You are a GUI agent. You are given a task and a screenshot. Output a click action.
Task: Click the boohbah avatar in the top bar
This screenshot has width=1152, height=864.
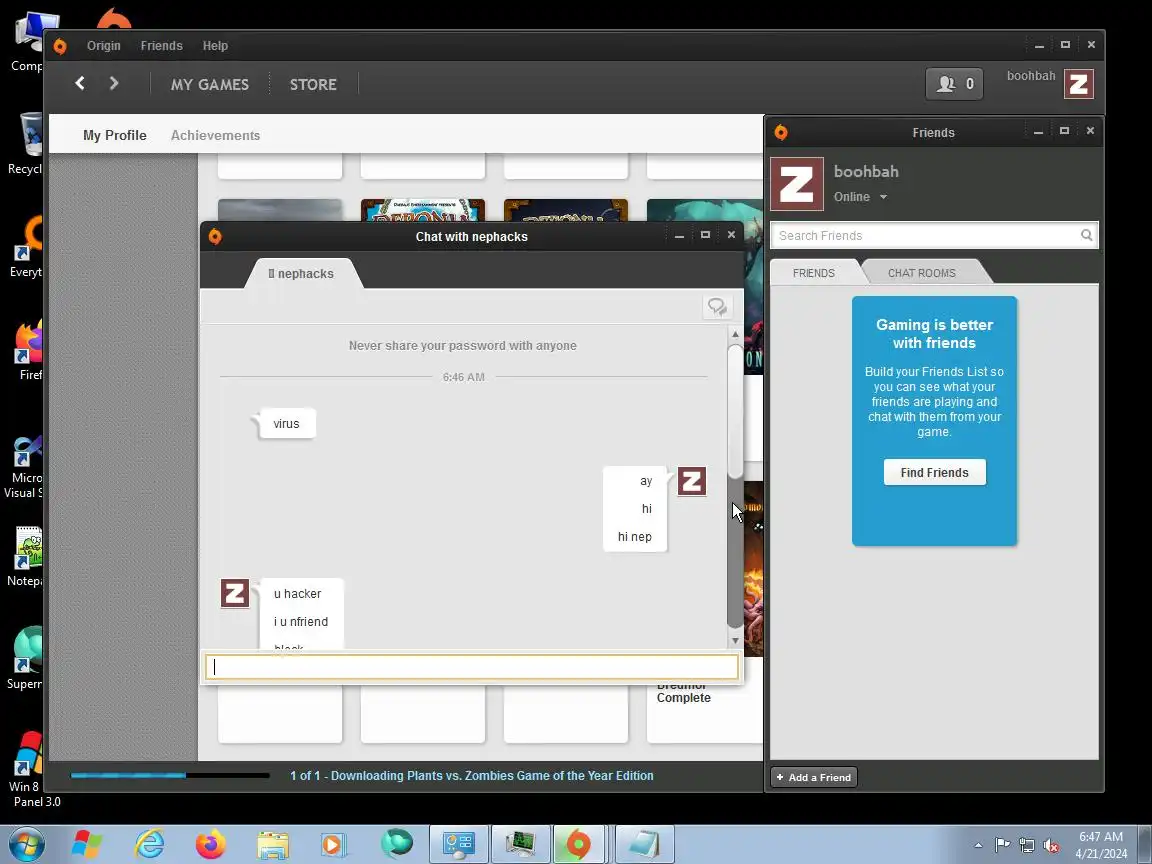(x=1079, y=84)
